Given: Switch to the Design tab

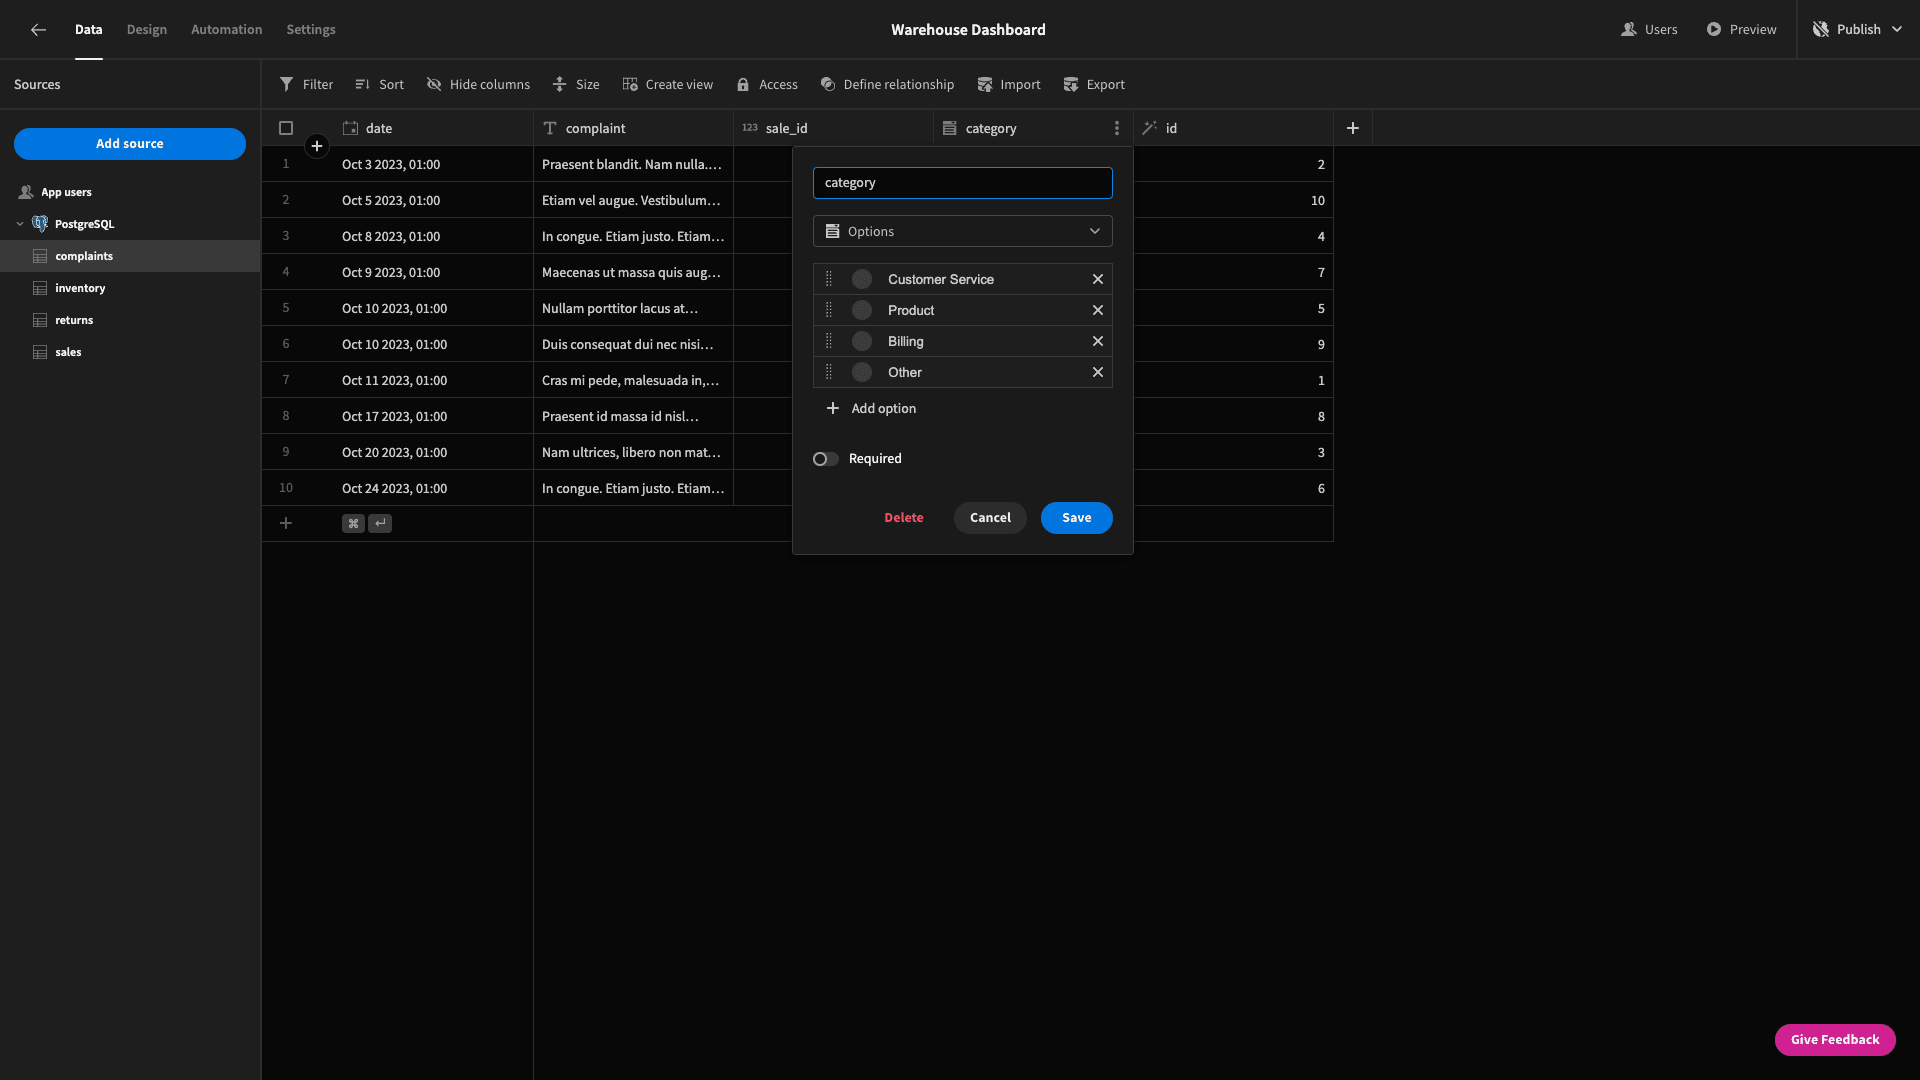Looking at the screenshot, I should coord(147,30).
